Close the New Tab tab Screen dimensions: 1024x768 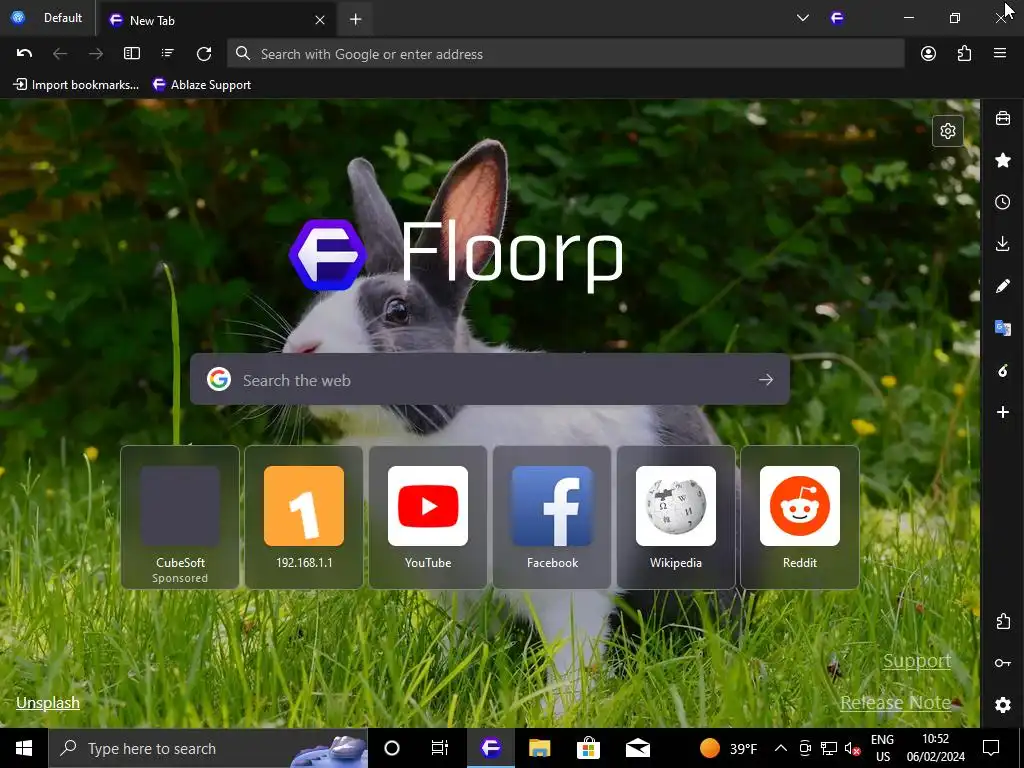(320, 20)
